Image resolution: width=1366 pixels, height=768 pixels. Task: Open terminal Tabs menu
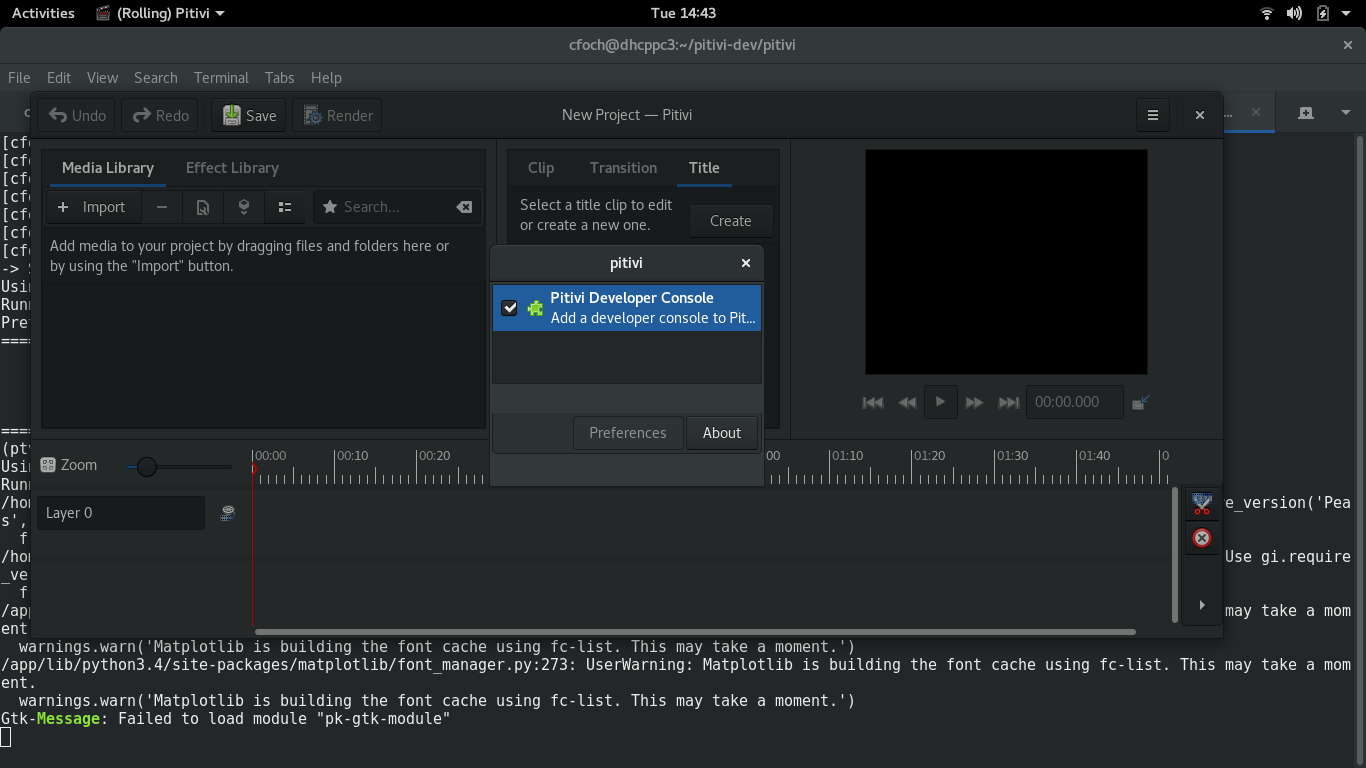click(279, 78)
